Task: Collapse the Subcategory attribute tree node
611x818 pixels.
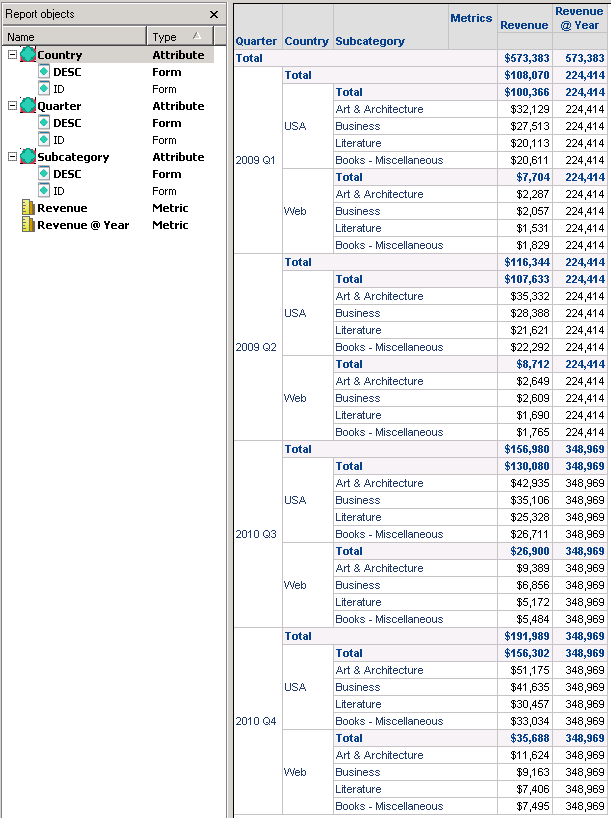Action: coord(12,157)
